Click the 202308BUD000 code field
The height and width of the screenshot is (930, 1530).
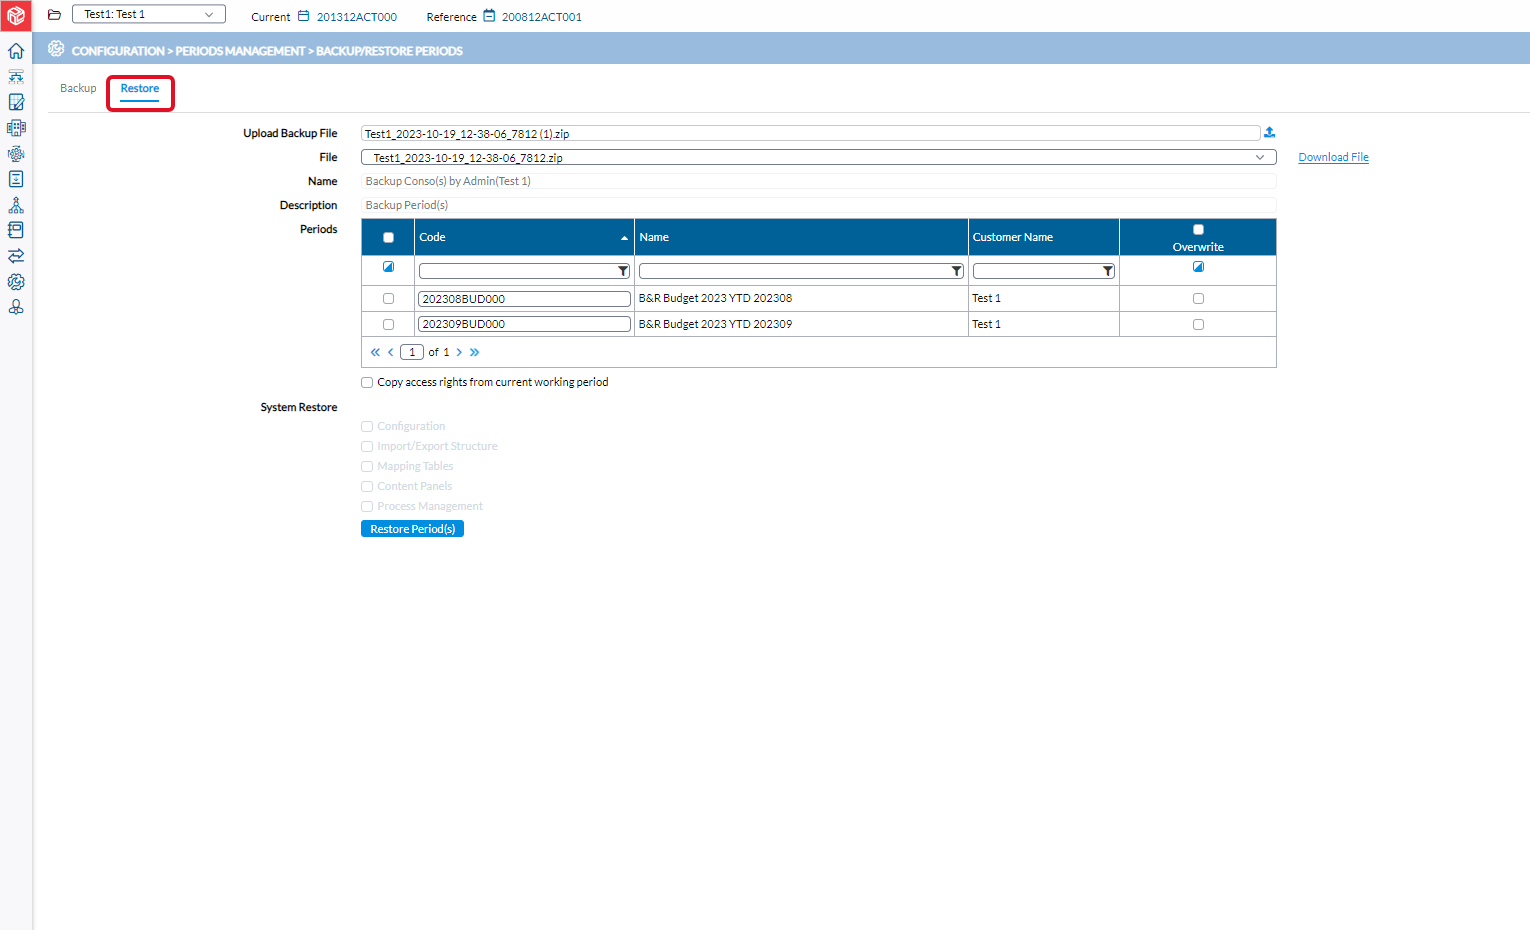524,299
